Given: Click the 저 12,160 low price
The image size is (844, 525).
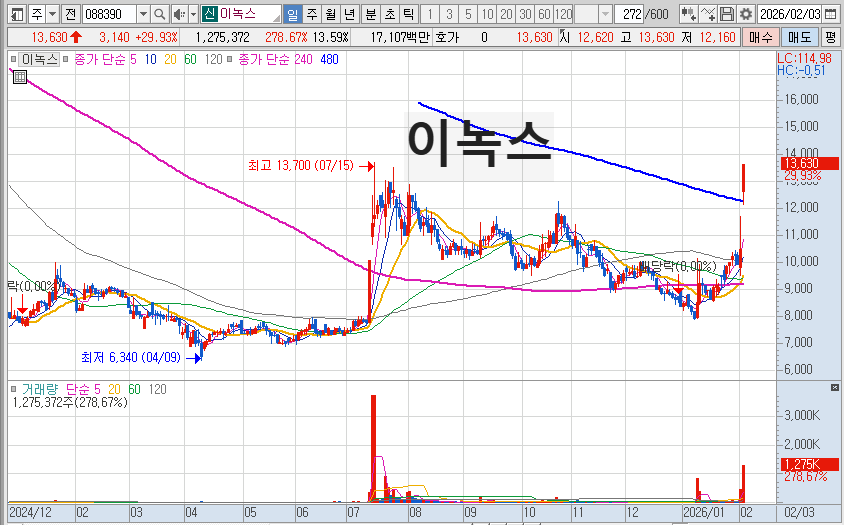Looking at the screenshot, I should (708, 37).
